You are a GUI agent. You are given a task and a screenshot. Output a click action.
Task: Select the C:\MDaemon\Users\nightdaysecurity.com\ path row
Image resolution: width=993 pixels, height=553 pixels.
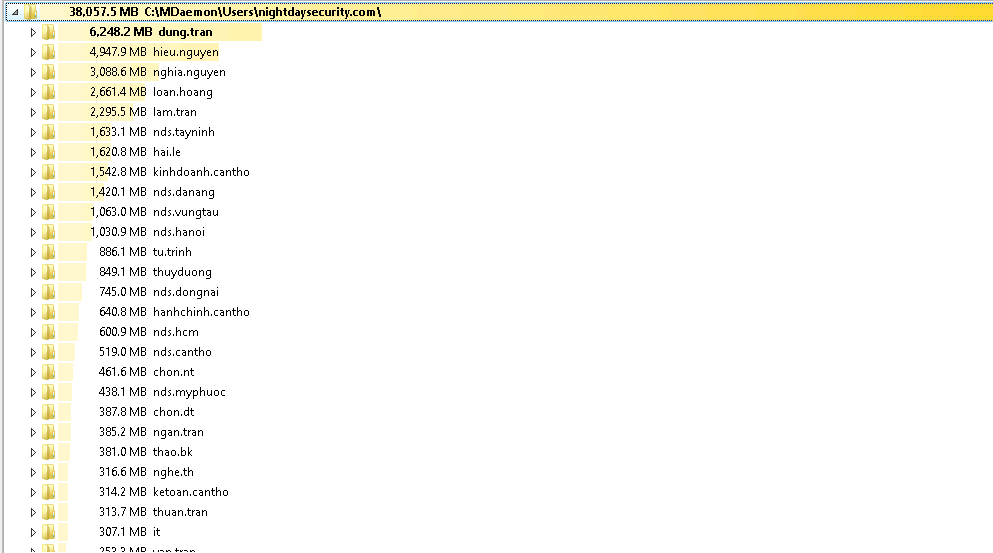[499, 12]
